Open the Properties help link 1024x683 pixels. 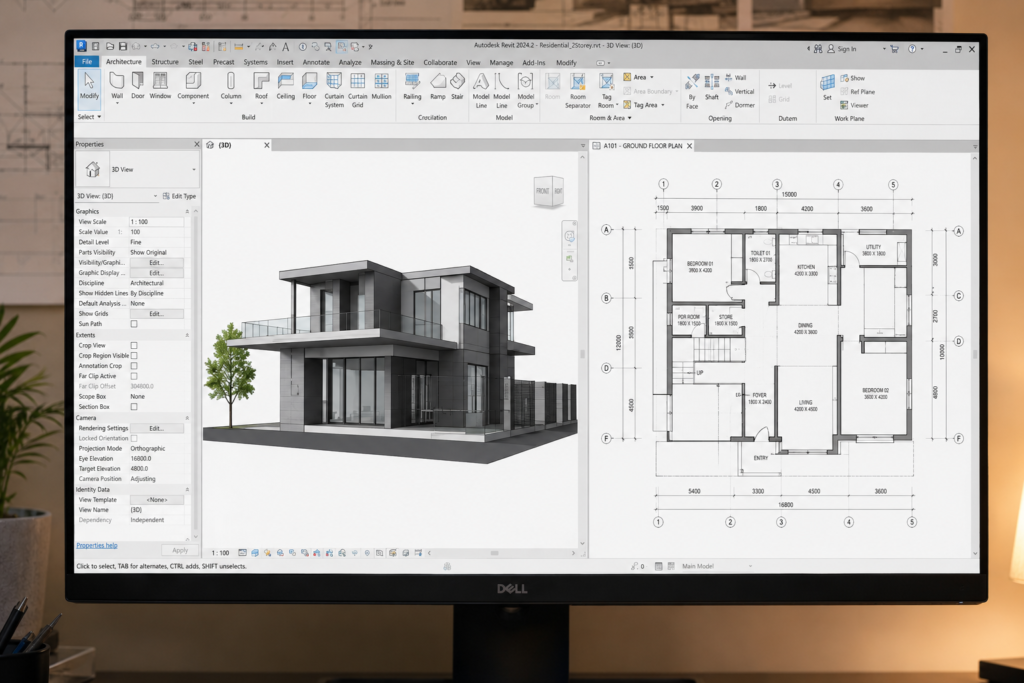click(97, 545)
